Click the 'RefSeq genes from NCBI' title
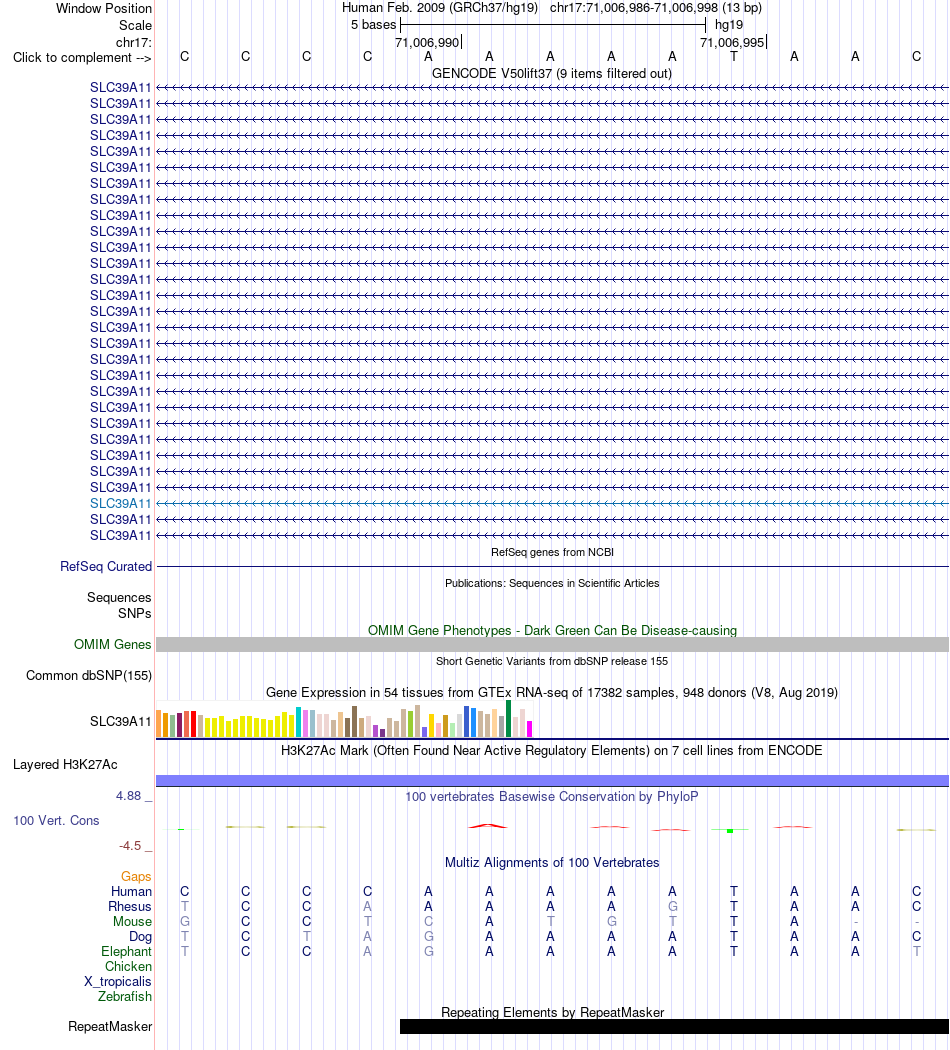950x1050 pixels. point(552,552)
